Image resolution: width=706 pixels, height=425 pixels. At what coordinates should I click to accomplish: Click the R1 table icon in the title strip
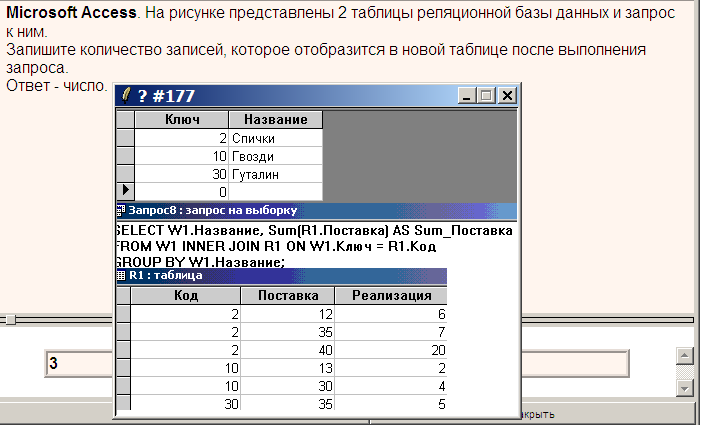click(121, 275)
